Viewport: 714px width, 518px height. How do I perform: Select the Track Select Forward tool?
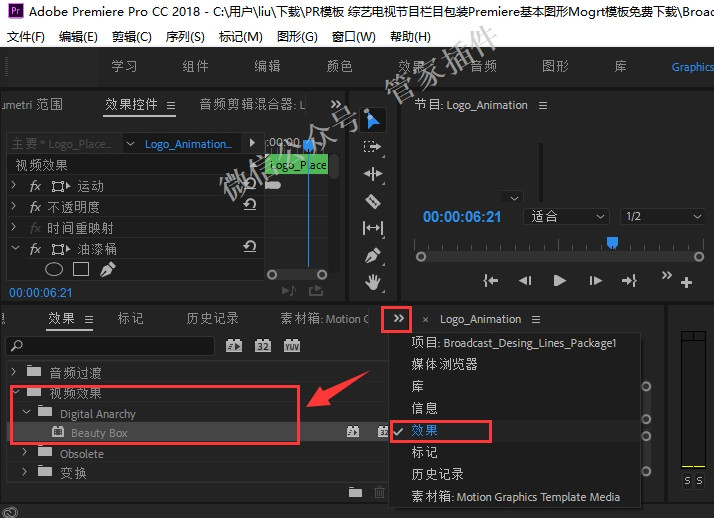pyautogui.click(x=372, y=147)
